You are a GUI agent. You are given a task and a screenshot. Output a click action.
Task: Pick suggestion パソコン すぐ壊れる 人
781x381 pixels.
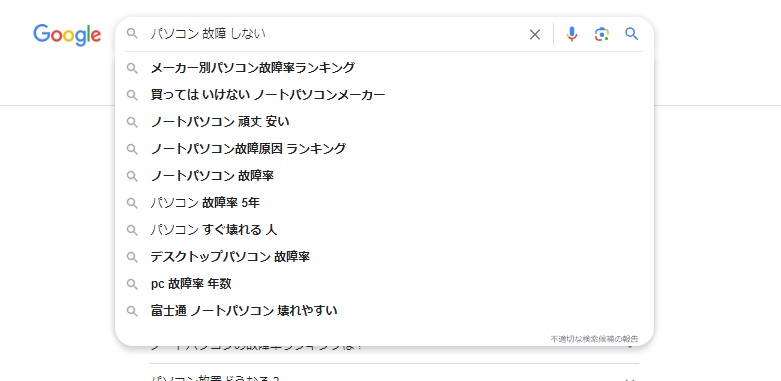[384, 230]
